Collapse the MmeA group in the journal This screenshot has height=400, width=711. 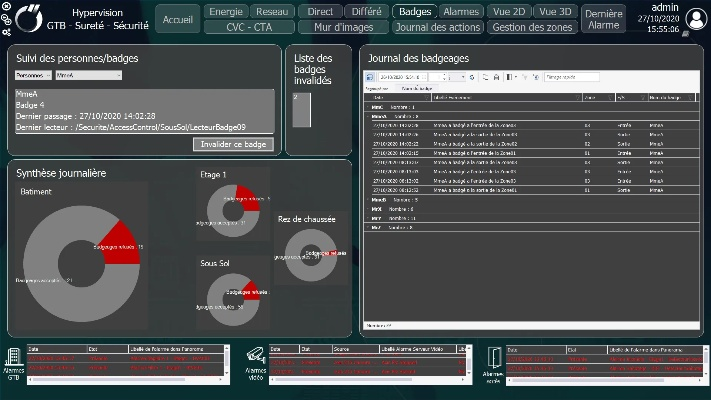(x=367, y=116)
